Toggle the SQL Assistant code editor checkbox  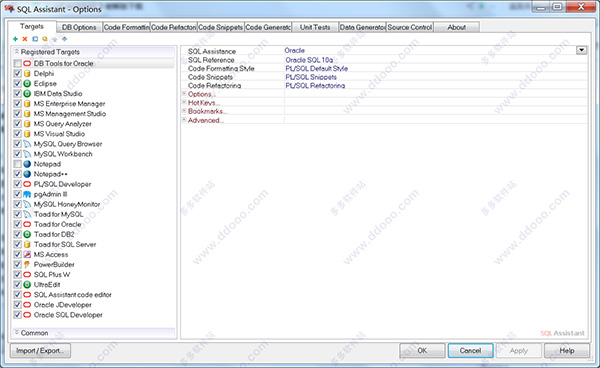(18, 295)
